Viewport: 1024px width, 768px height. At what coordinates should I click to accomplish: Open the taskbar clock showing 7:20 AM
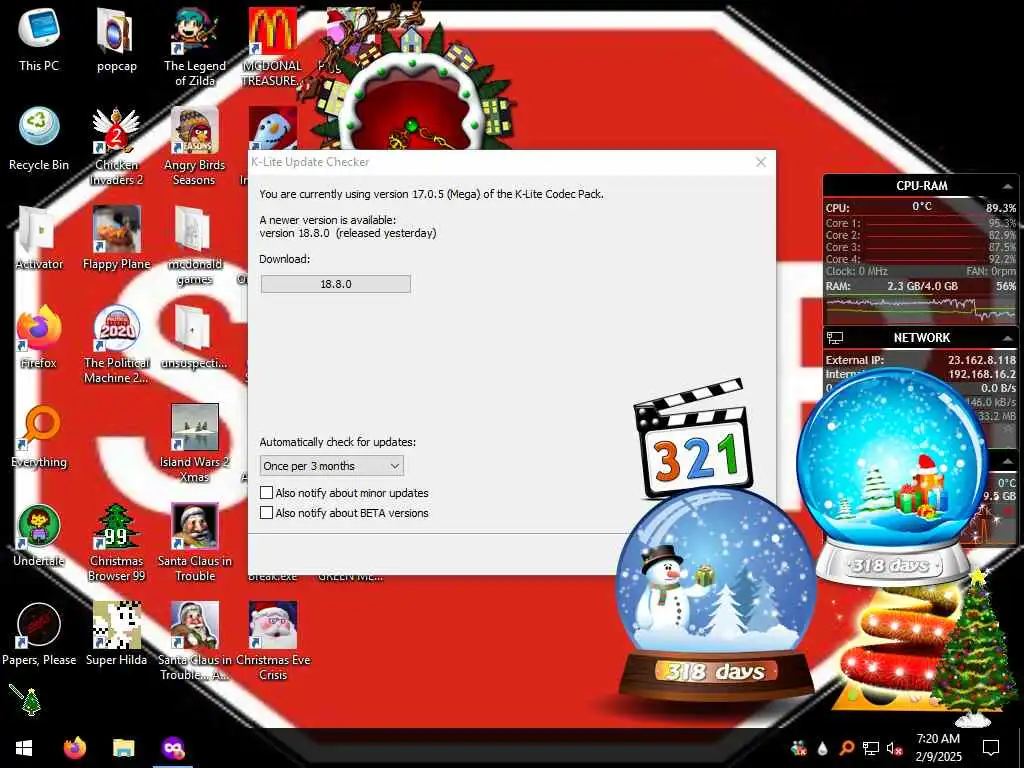(x=938, y=748)
